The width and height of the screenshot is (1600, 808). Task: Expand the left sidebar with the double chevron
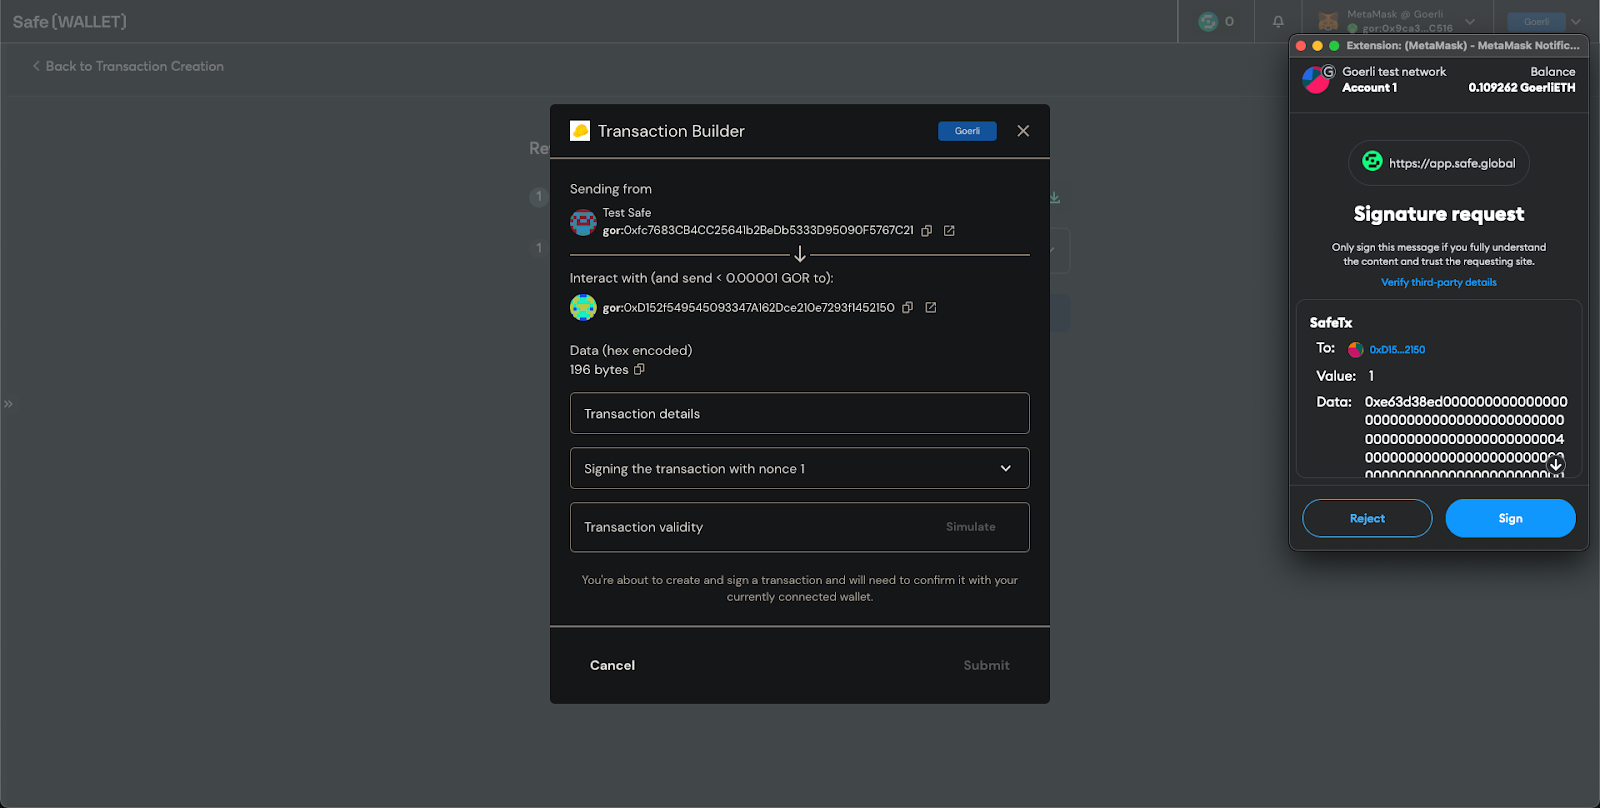(8, 404)
